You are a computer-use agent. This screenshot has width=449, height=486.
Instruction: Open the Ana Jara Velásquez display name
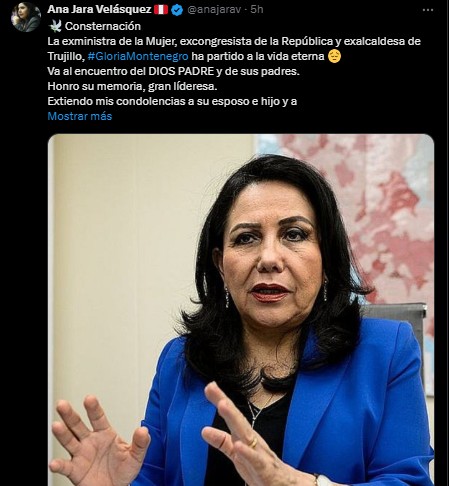99,9
